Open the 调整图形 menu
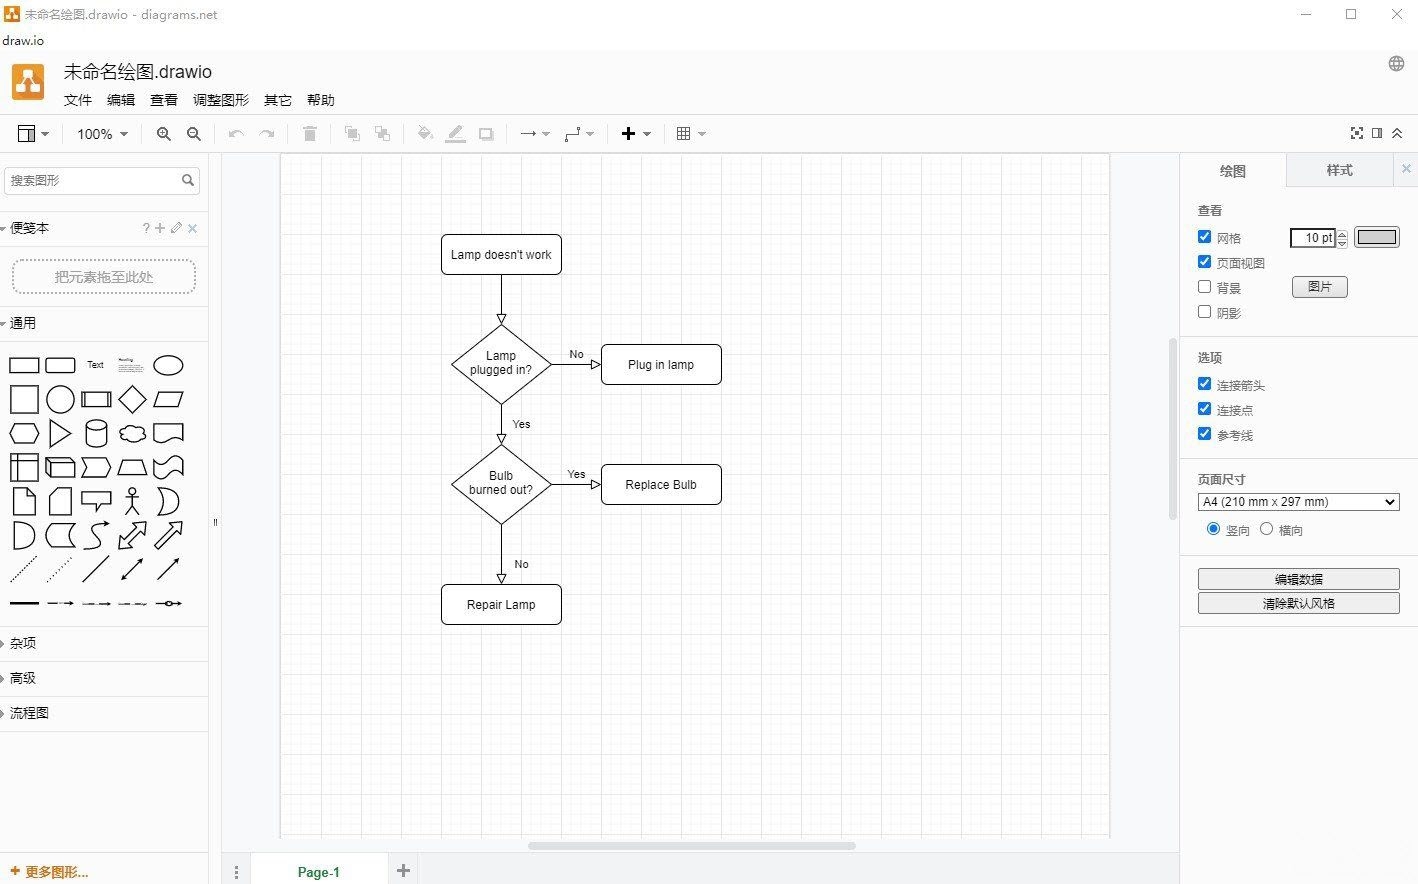 (221, 100)
